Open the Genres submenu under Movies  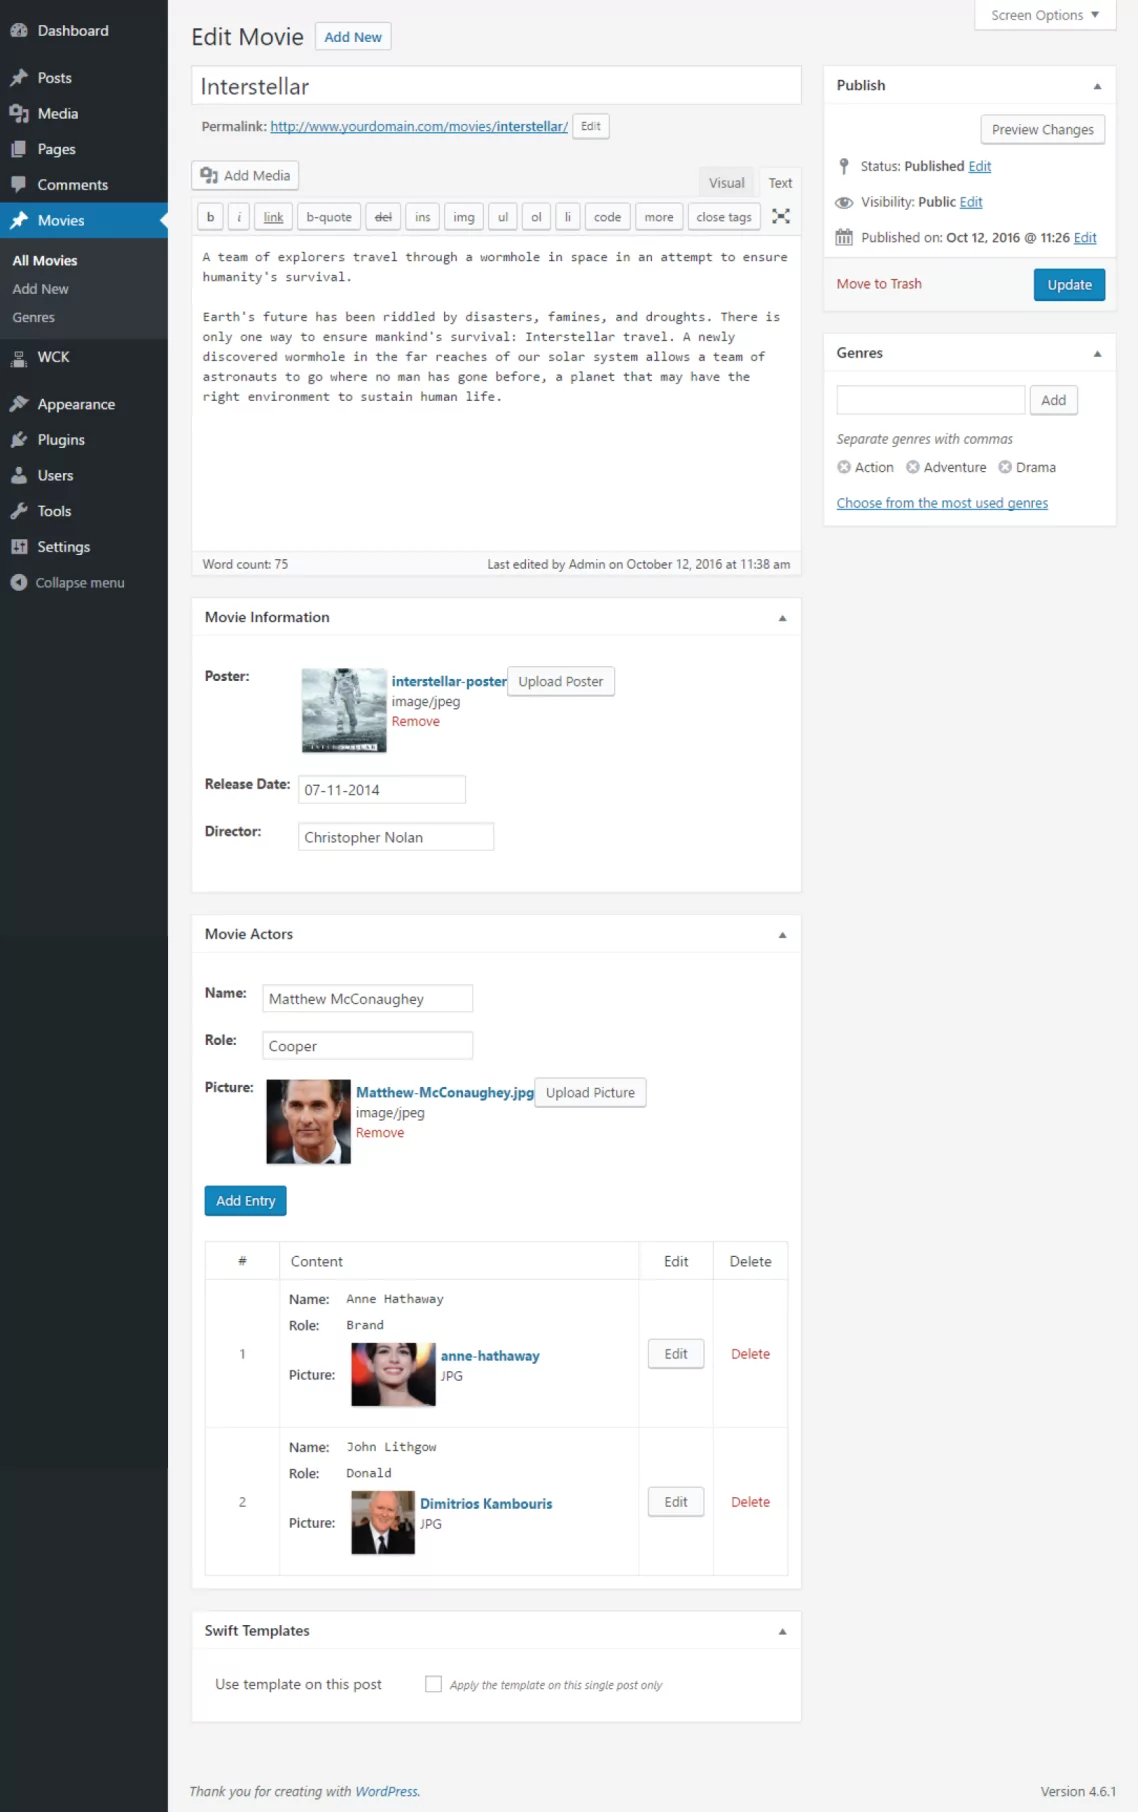point(34,317)
